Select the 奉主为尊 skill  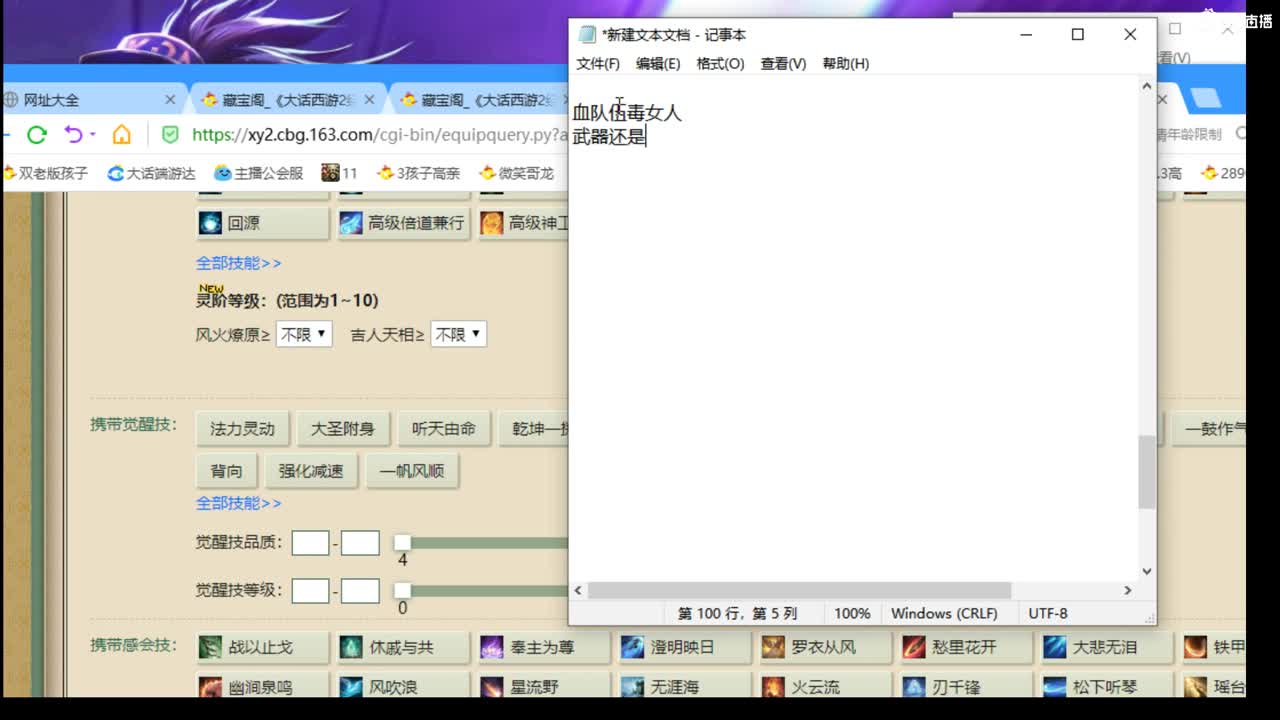[x=545, y=647]
